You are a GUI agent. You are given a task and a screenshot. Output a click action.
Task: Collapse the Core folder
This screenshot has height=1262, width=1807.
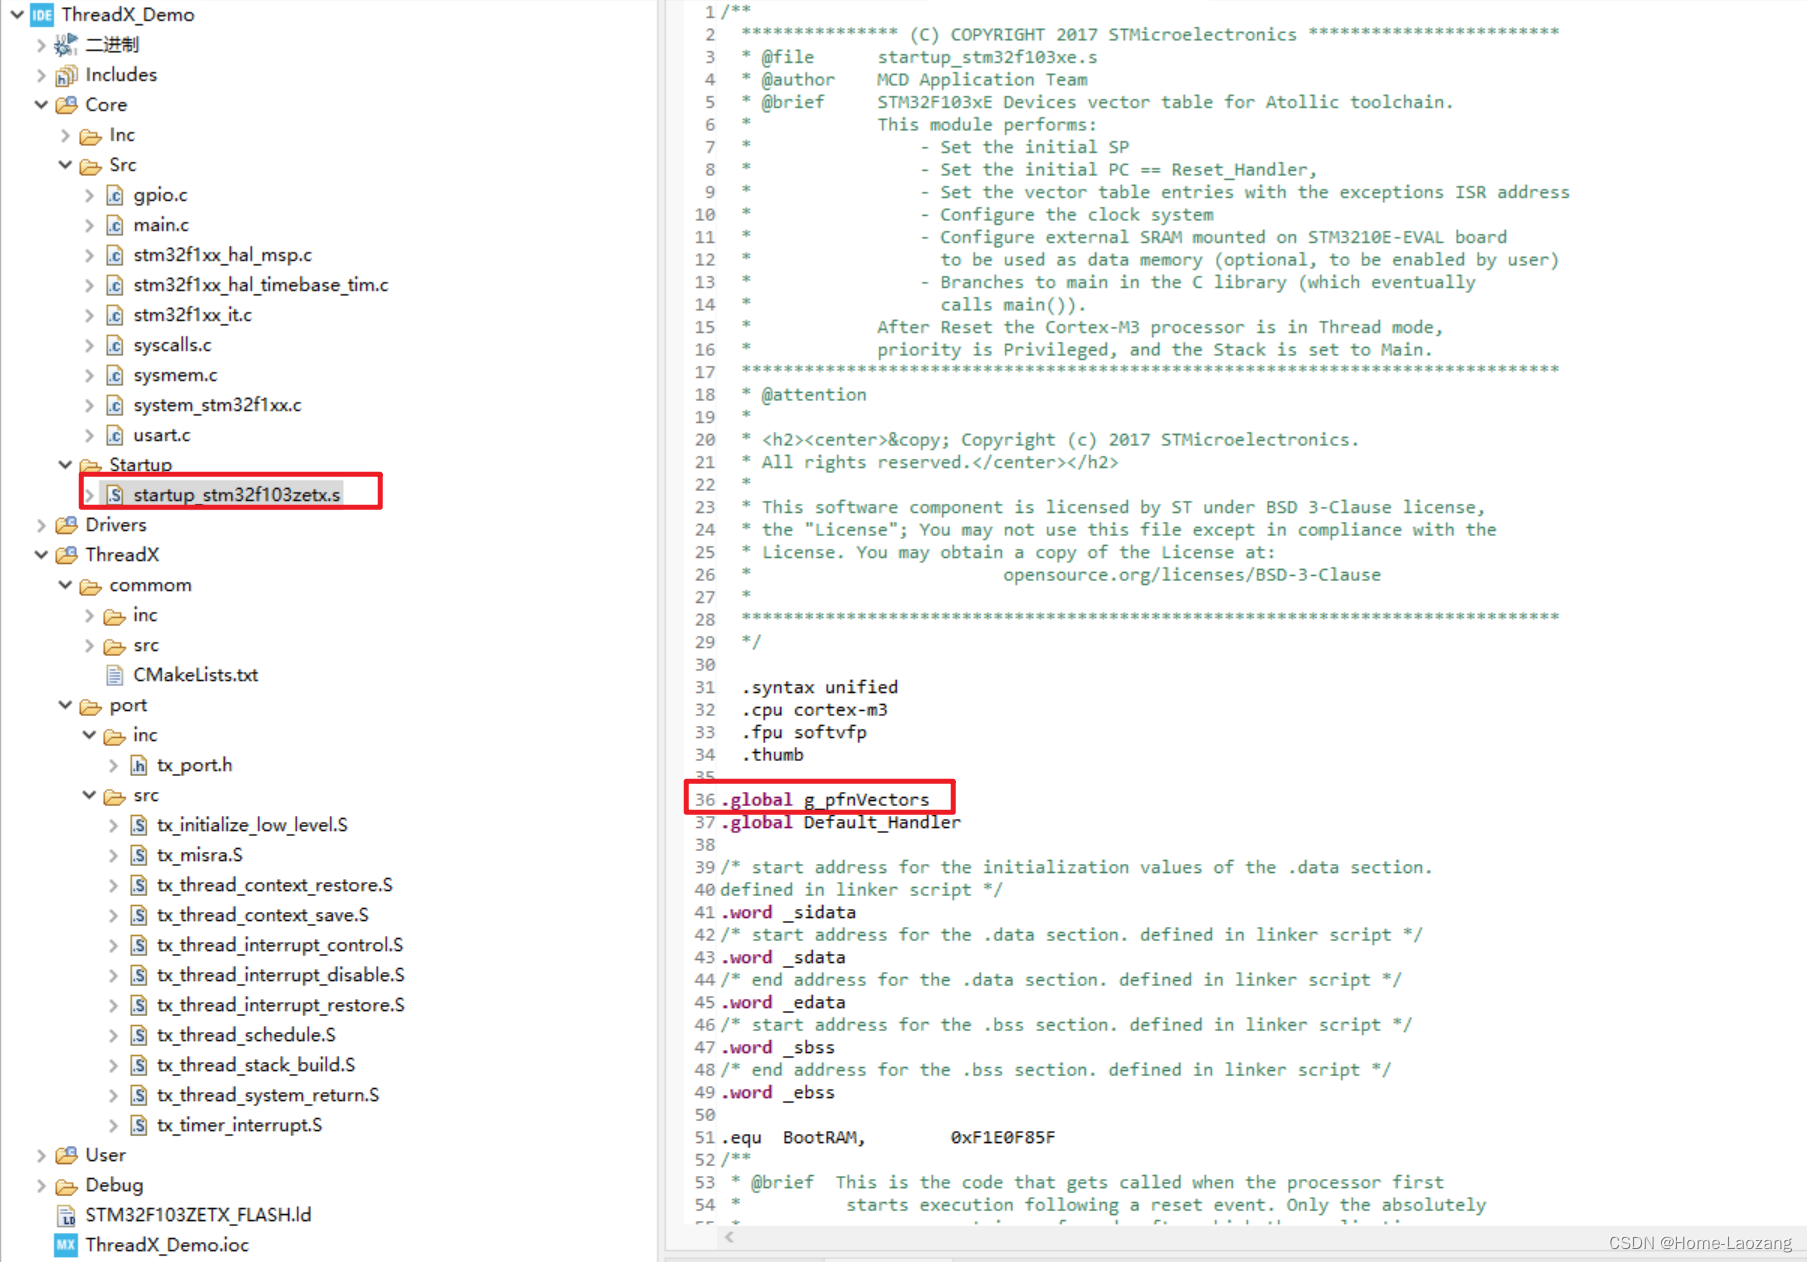[41, 104]
